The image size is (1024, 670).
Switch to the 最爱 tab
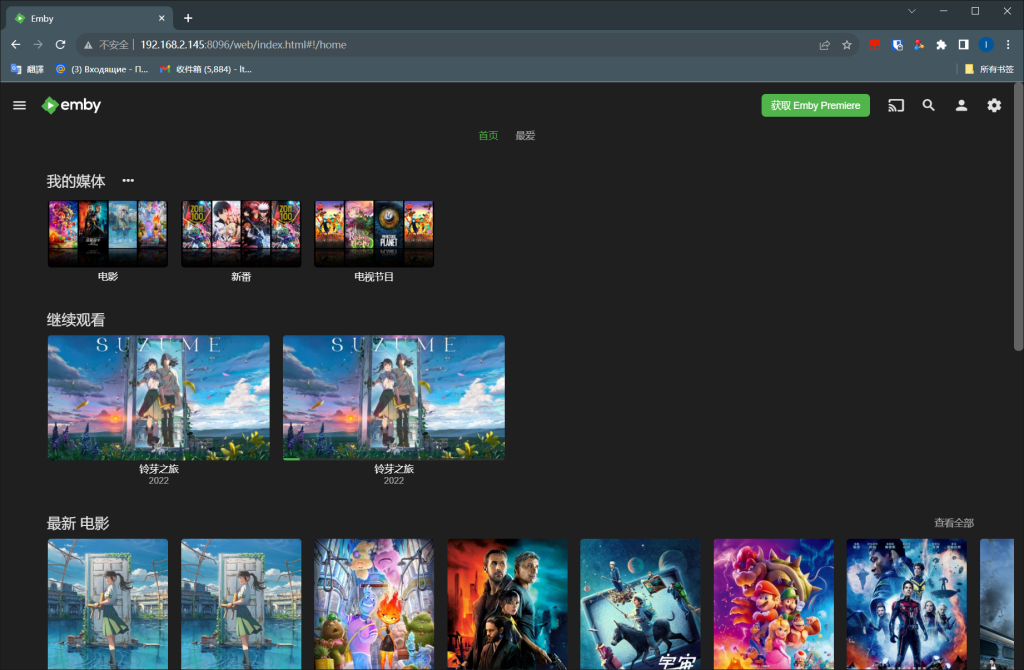[x=525, y=135]
